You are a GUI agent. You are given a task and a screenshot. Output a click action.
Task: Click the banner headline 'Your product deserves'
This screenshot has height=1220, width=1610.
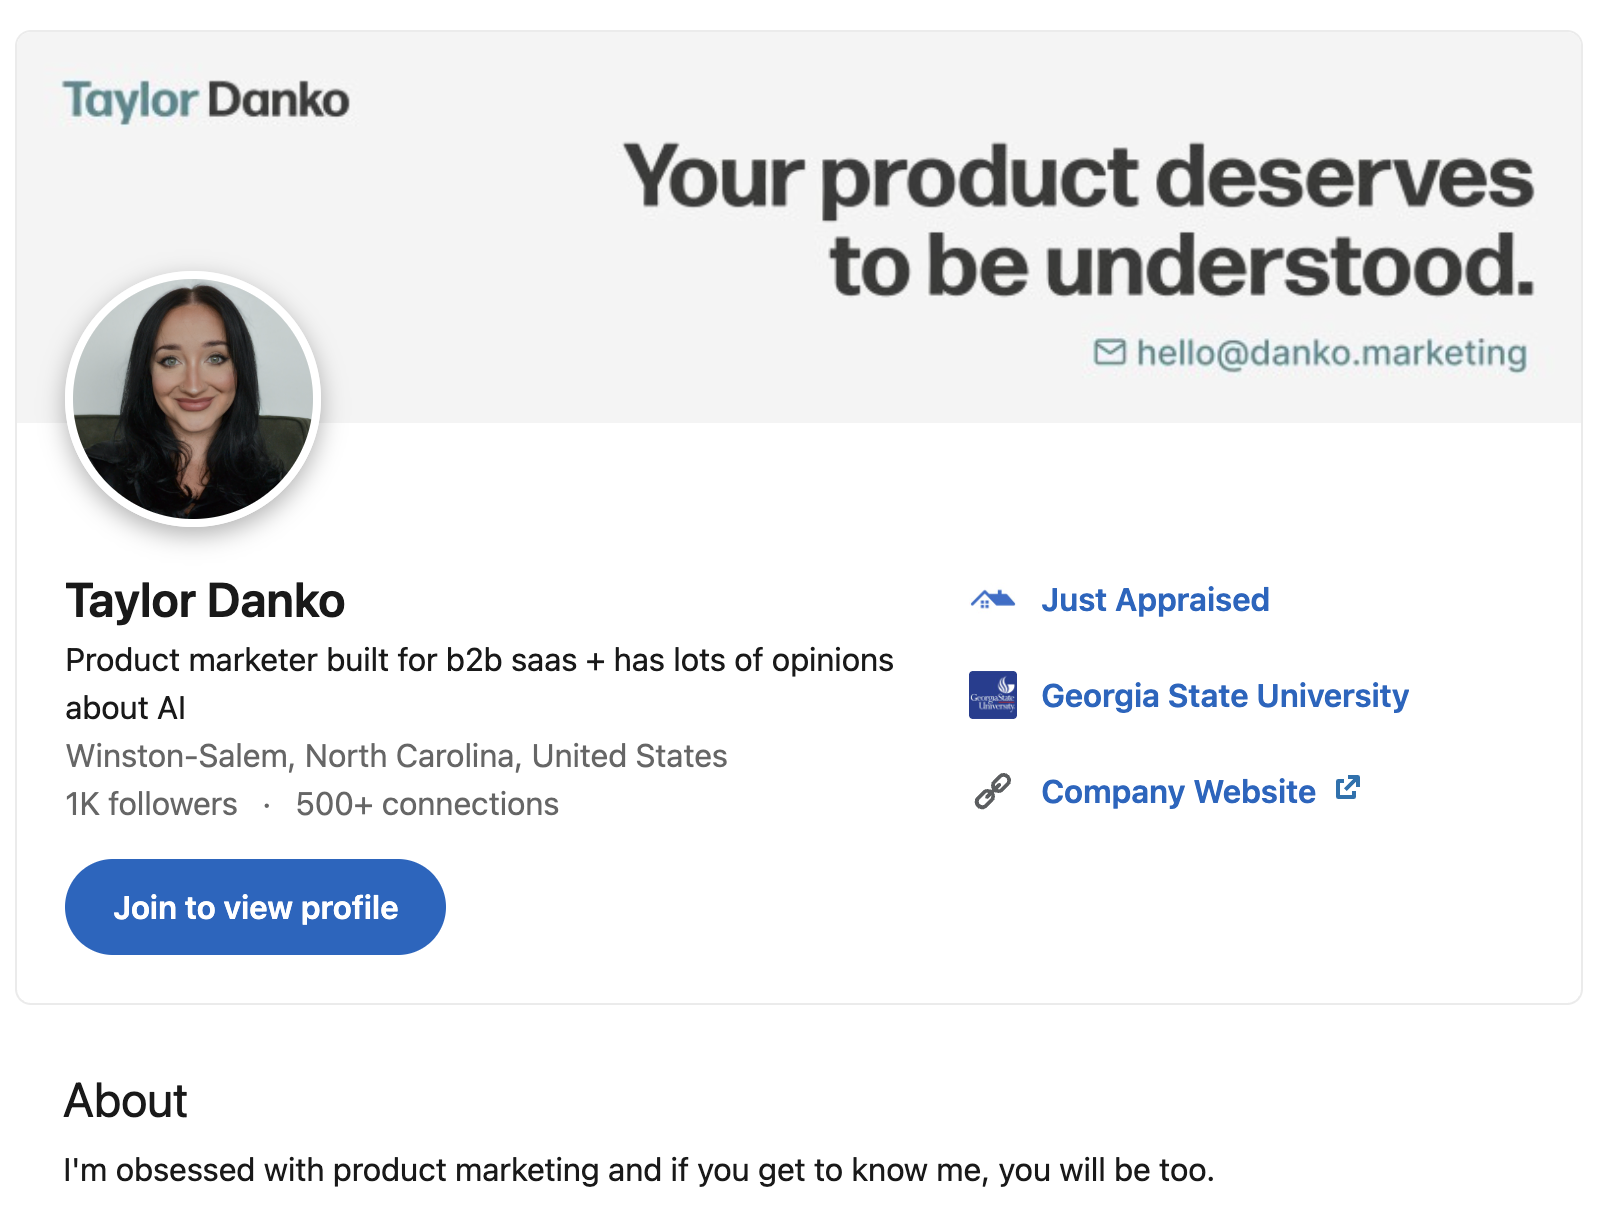pyautogui.click(x=1078, y=177)
